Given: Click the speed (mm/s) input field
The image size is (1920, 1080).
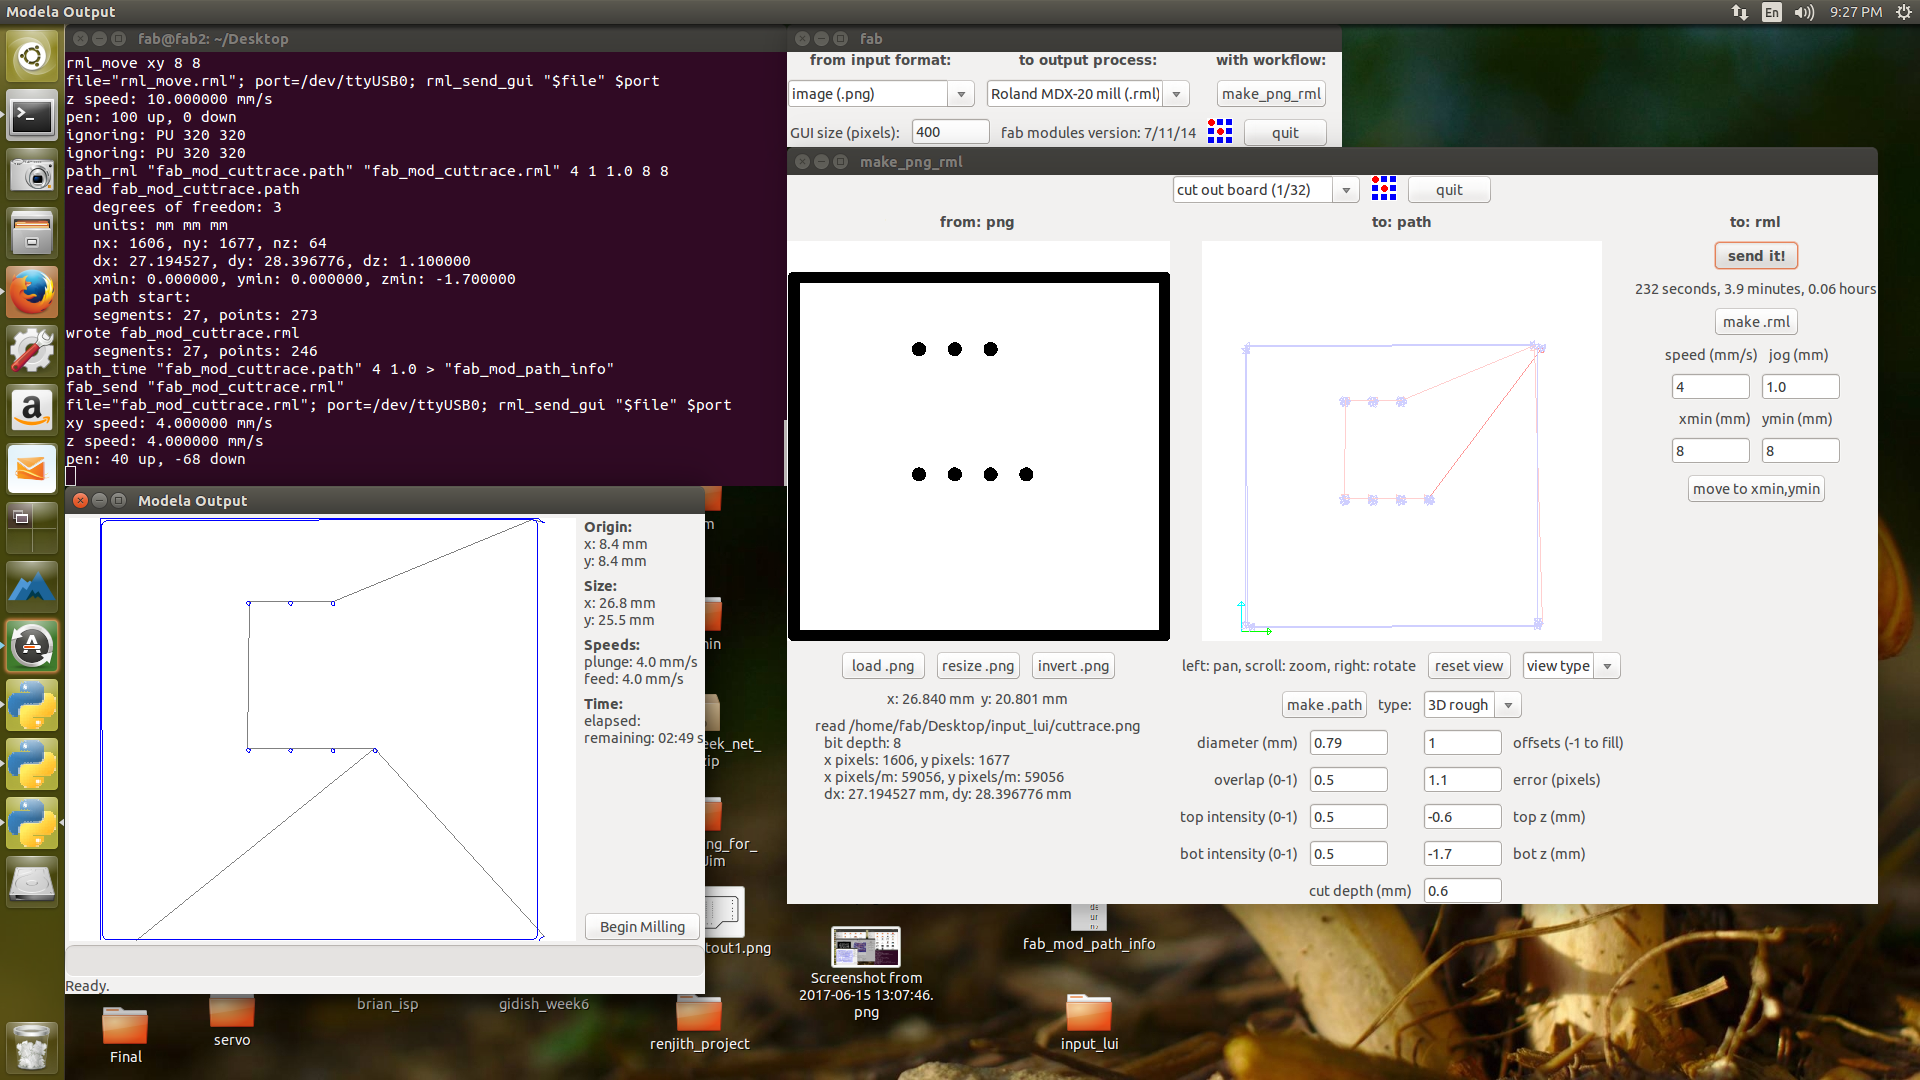Looking at the screenshot, I should (x=1710, y=387).
